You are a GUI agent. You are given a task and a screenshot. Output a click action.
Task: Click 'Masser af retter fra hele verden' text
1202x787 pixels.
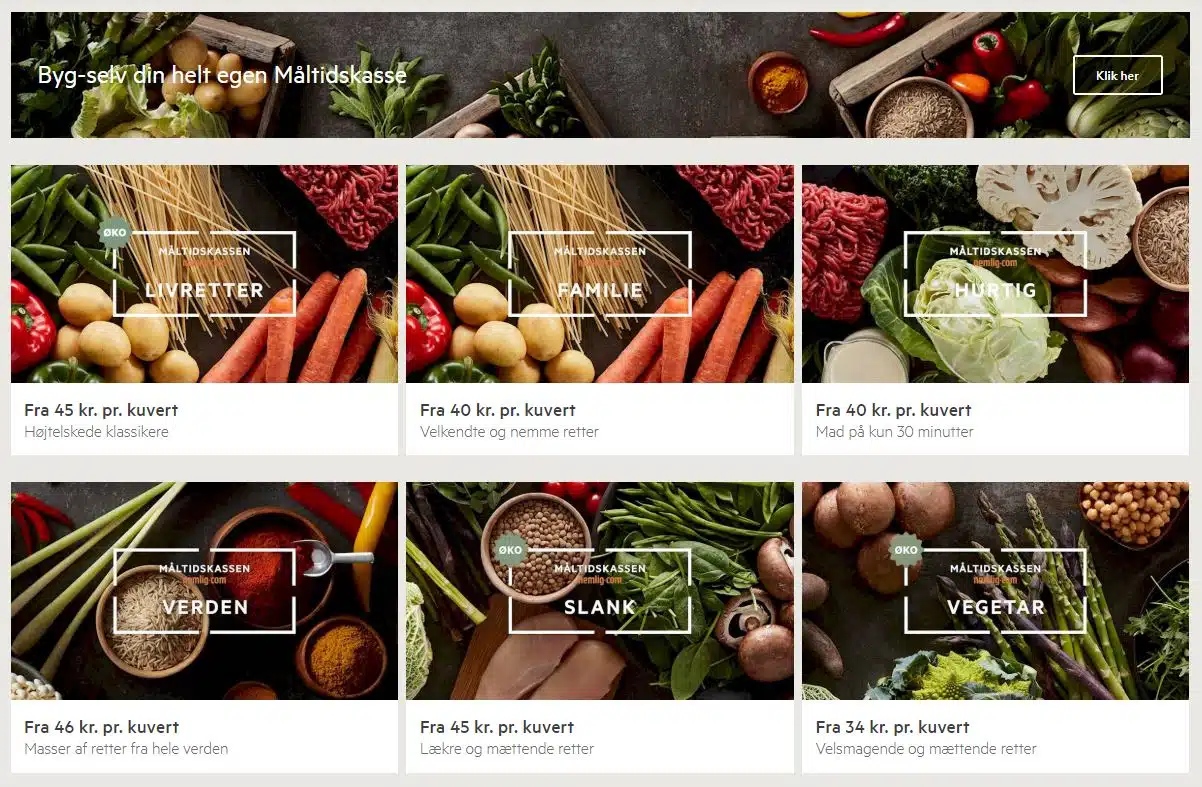(126, 749)
